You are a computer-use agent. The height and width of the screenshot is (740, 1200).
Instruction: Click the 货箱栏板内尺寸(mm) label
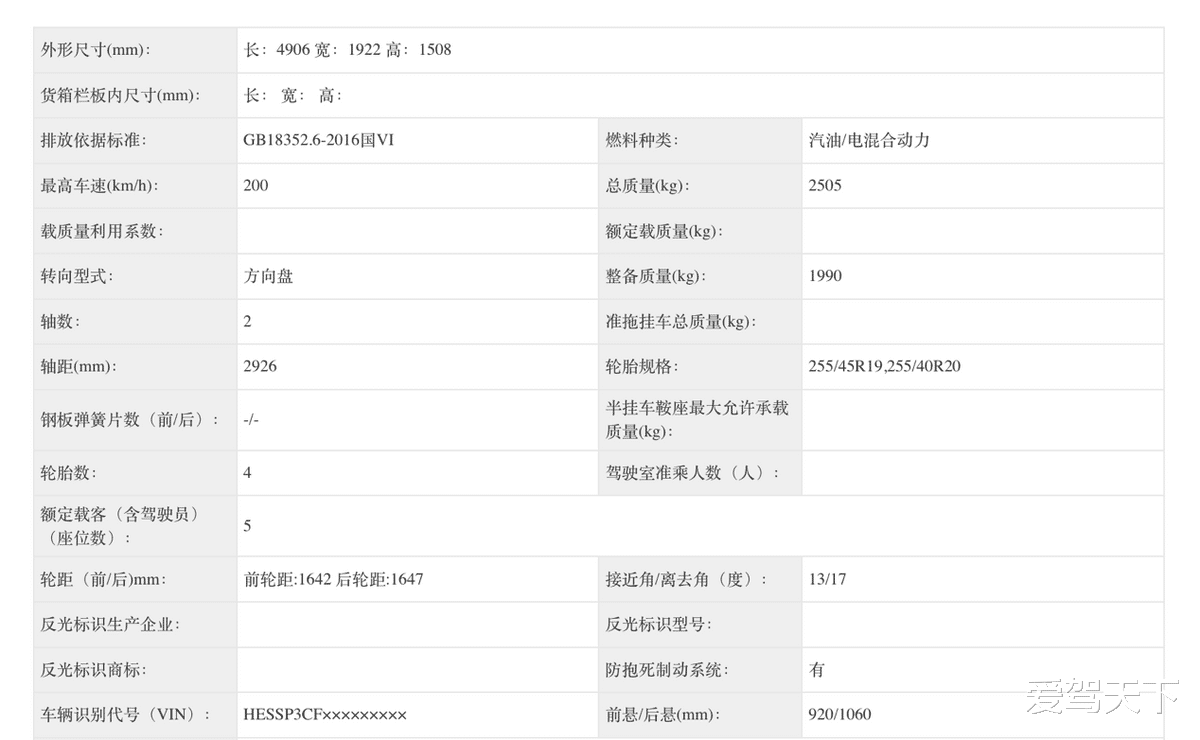[x=120, y=96]
